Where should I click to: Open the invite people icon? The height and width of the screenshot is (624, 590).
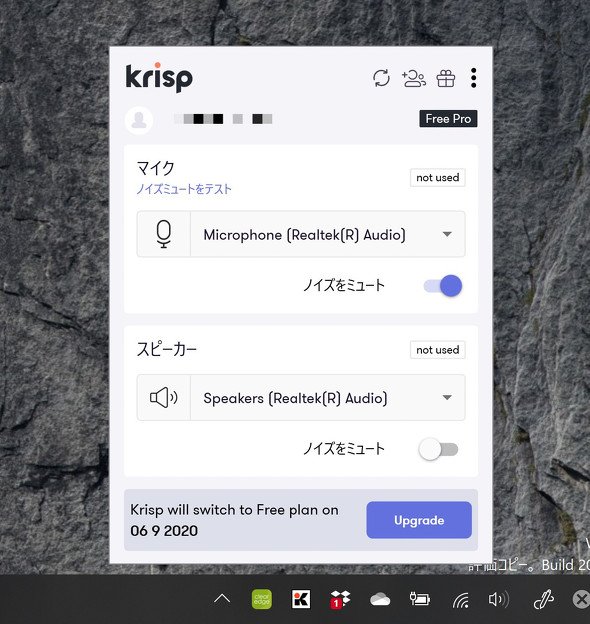(413, 78)
